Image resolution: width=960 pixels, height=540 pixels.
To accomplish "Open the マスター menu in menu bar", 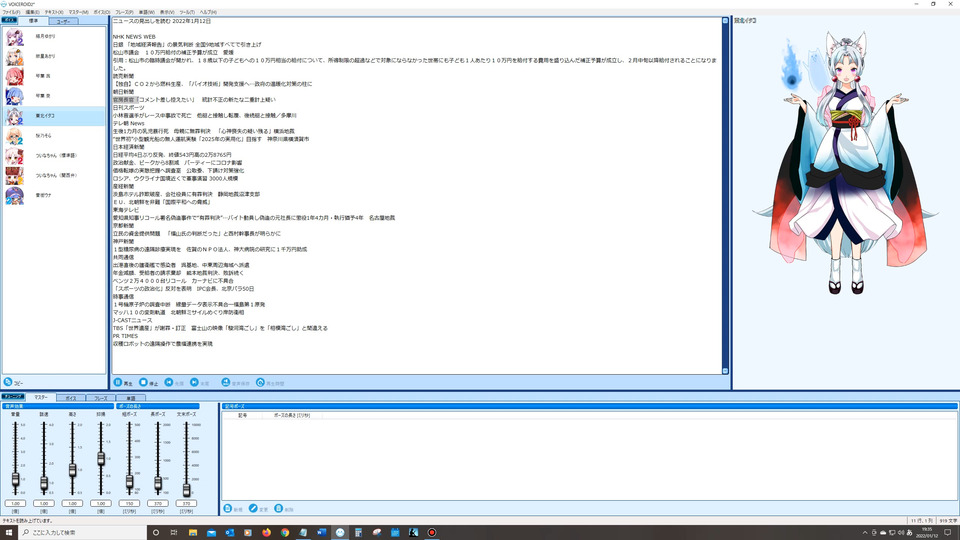I will [78, 12].
